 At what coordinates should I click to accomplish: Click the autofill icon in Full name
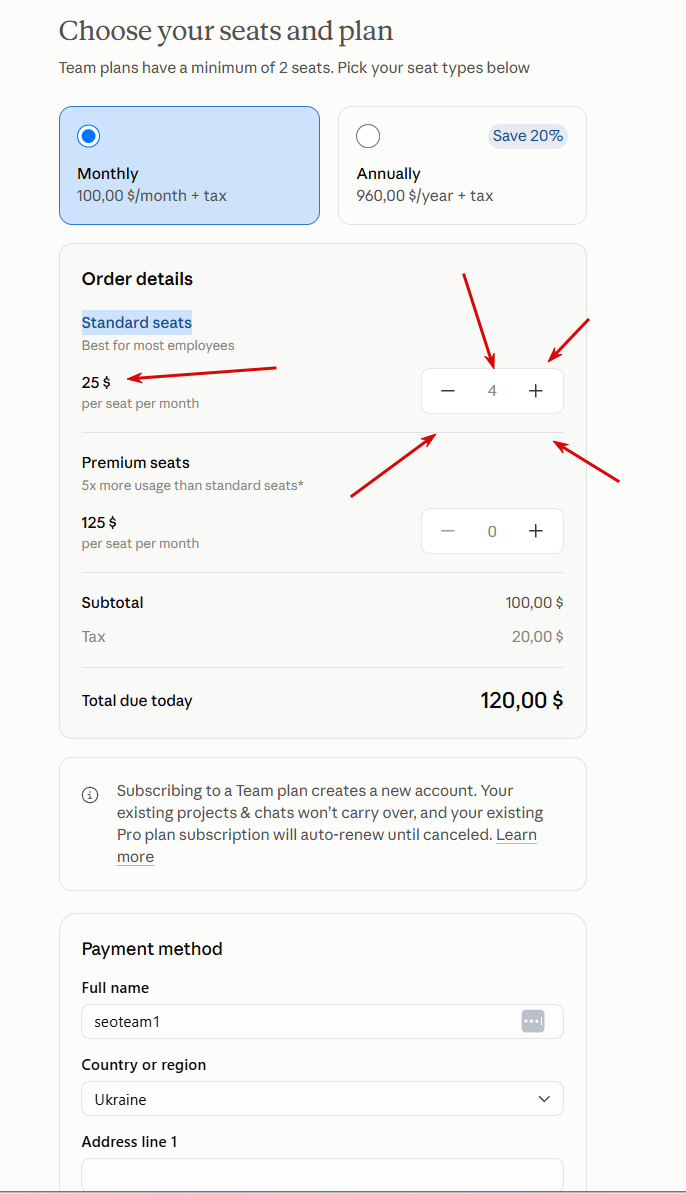pos(533,1021)
